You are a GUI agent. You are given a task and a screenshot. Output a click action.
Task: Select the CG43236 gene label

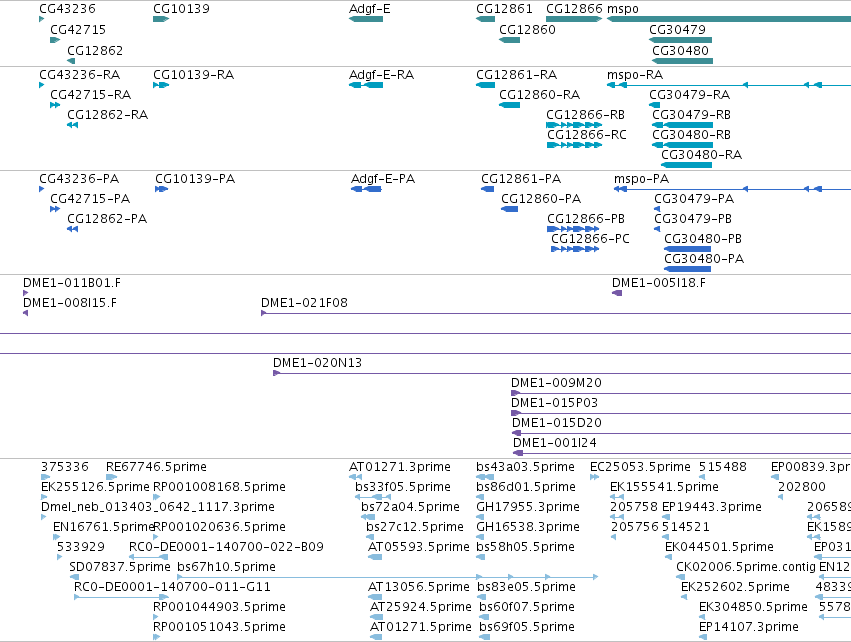[67, 9]
